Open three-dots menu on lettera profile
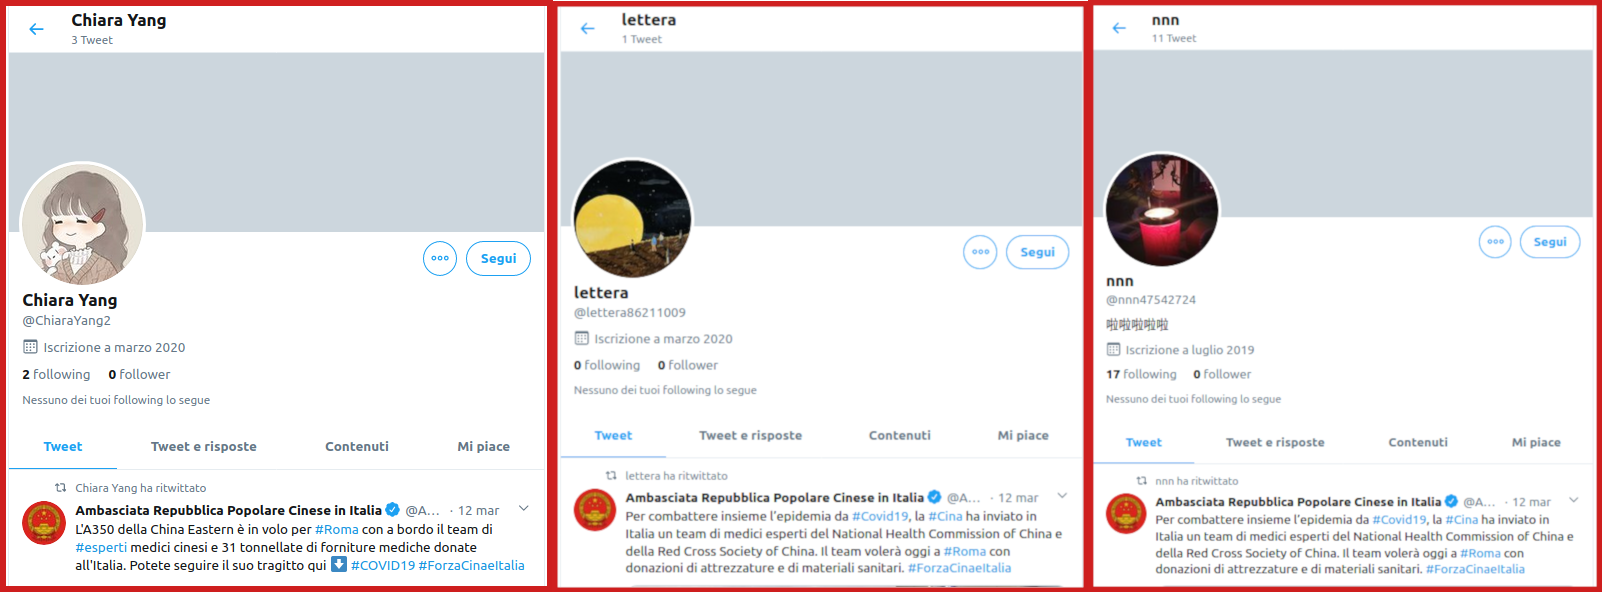Screen dimensions: 1602x592 tap(980, 252)
